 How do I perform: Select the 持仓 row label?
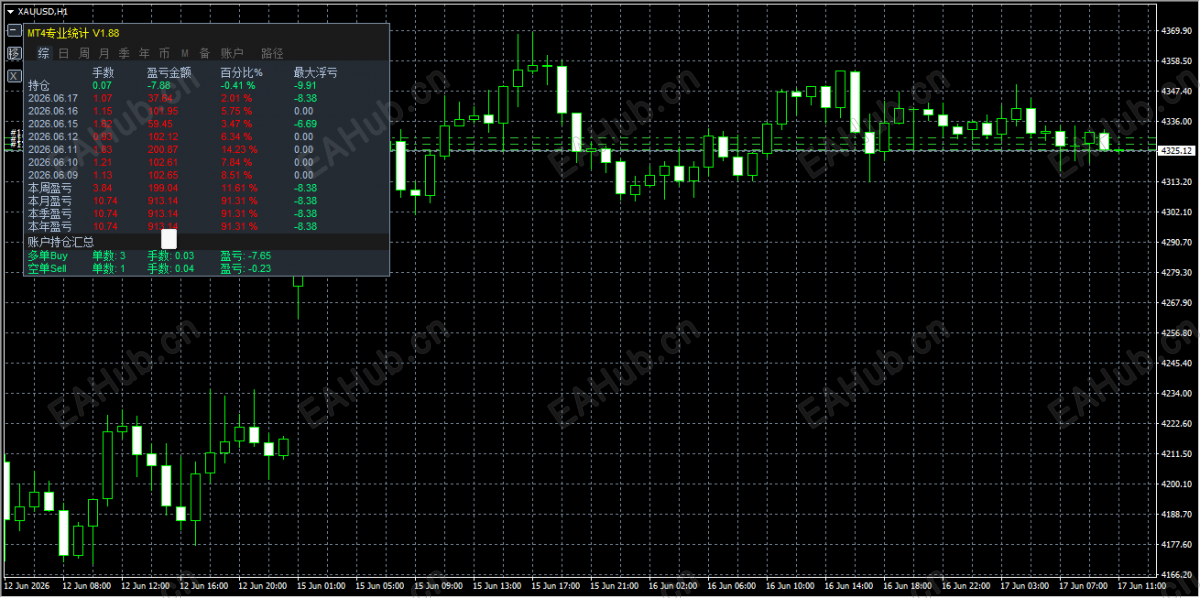(39, 85)
